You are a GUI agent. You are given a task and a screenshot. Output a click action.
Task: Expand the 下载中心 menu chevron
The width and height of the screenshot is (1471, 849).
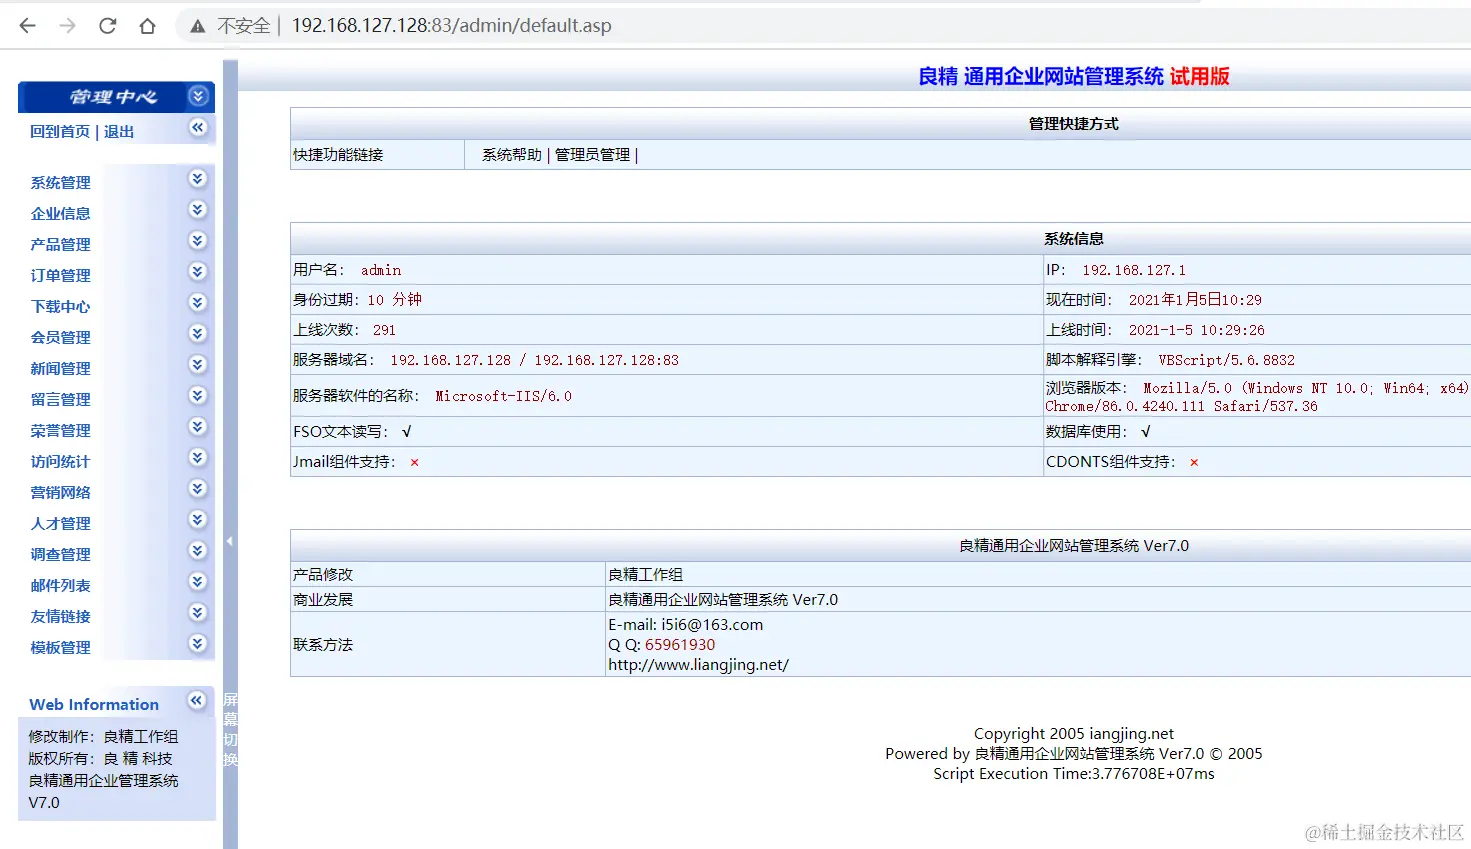[198, 302]
